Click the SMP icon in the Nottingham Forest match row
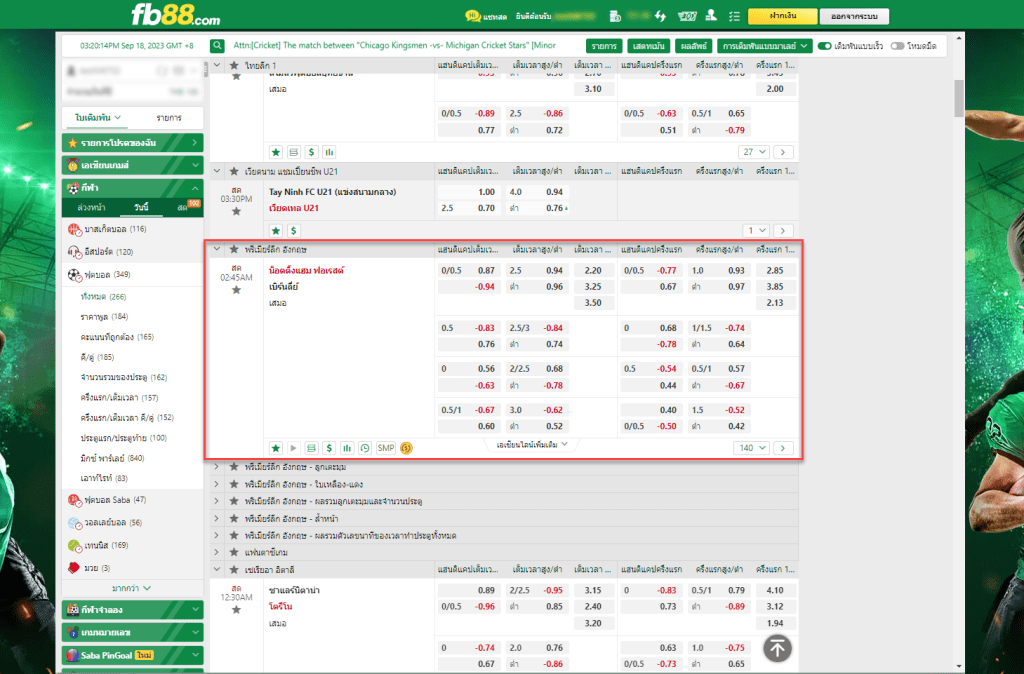The width and height of the screenshot is (1024, 674). (x=386, y=448)
